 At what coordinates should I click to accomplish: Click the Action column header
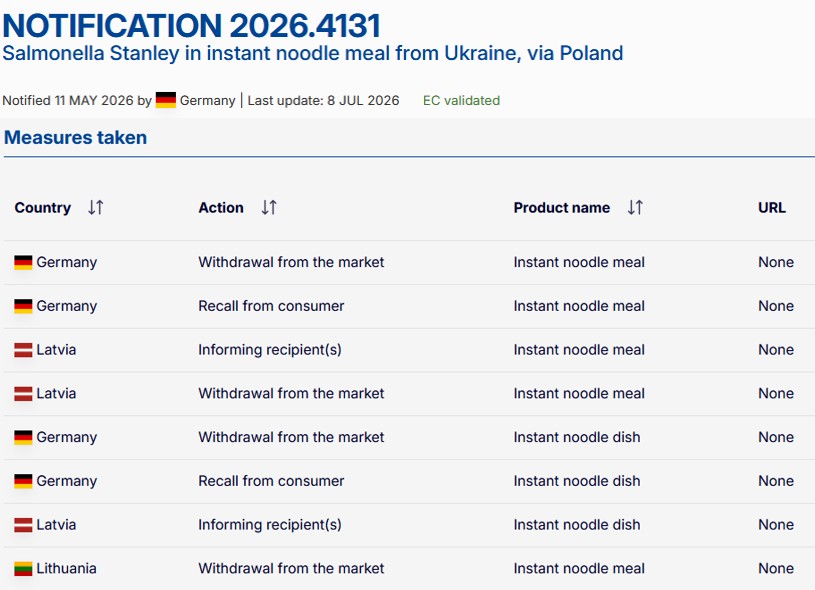pyautogui.click(x=221, y=207)
